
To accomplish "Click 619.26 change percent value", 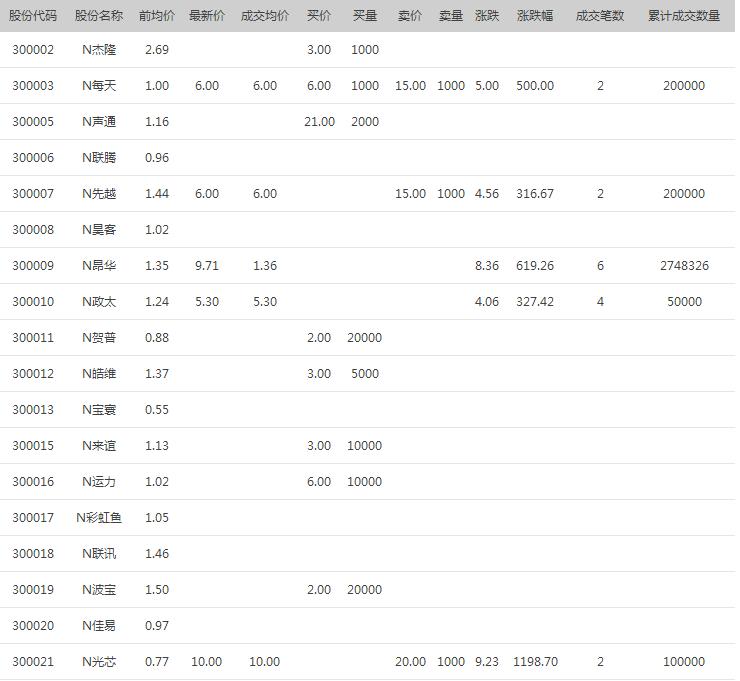I will (x=535, y=266).
